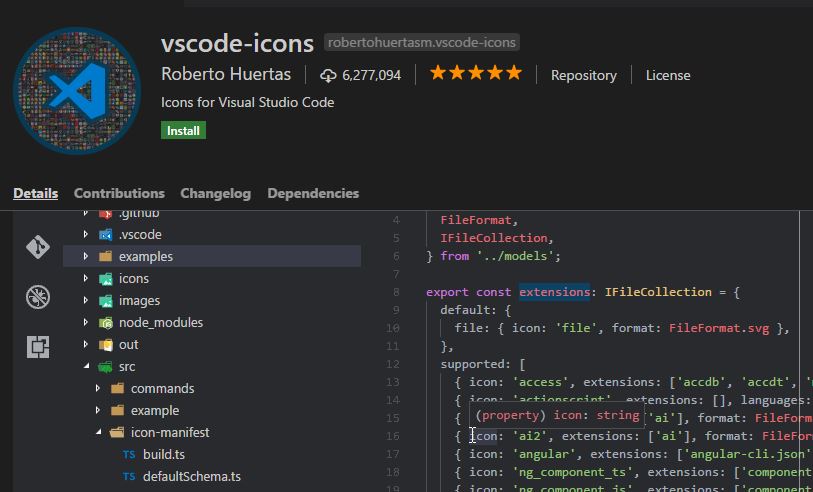Expand the commands folder arrow
813x492 pixels.
pyautogui.click(x=98, y=388)
